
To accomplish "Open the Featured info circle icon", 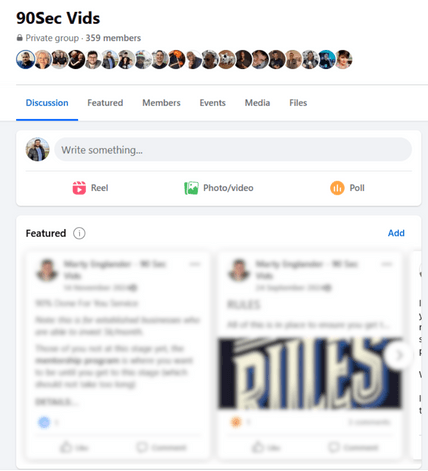I will coord(79,233).
